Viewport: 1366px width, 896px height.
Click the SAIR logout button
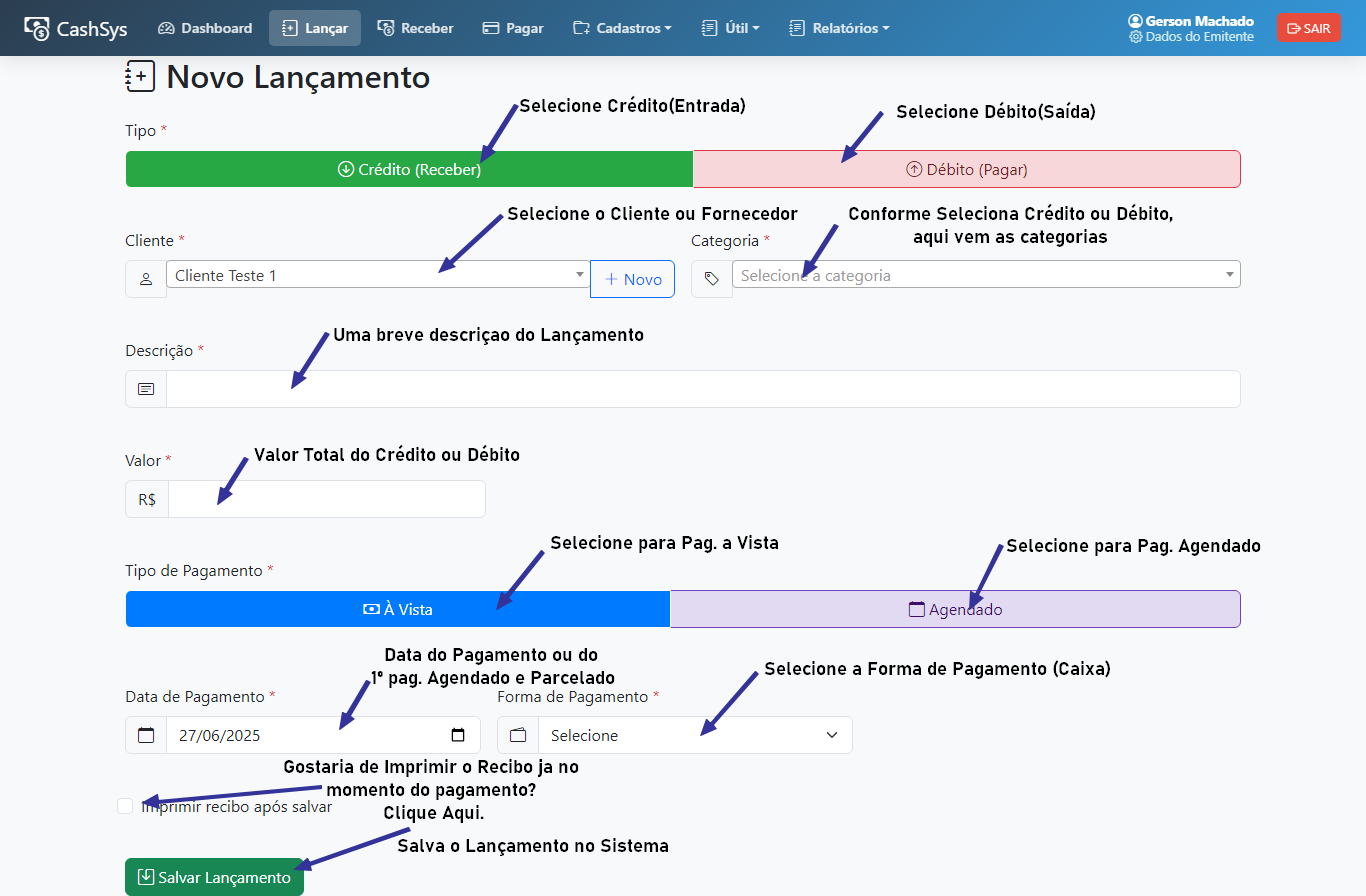pyautogui.click(x=1308, y=28)
